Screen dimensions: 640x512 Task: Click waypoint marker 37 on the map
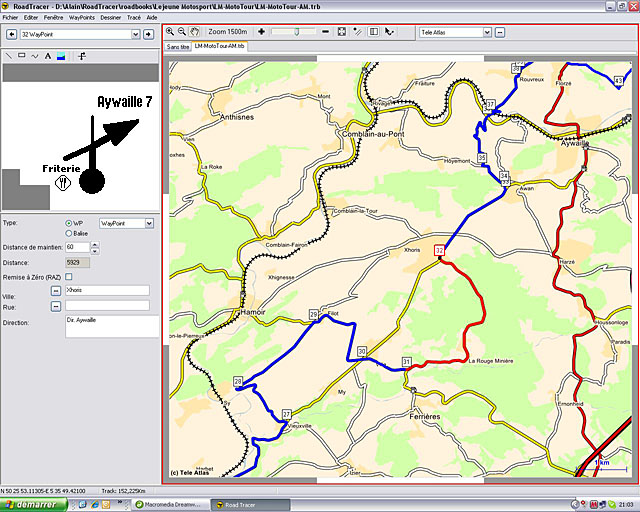tap(490, 105)
